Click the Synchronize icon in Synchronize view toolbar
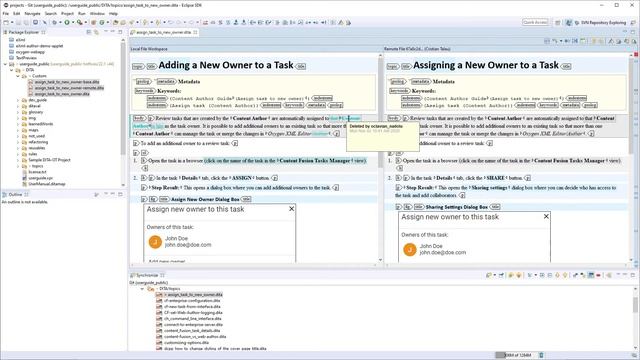The height and width of the screenshot is (360, 640). 489,276
